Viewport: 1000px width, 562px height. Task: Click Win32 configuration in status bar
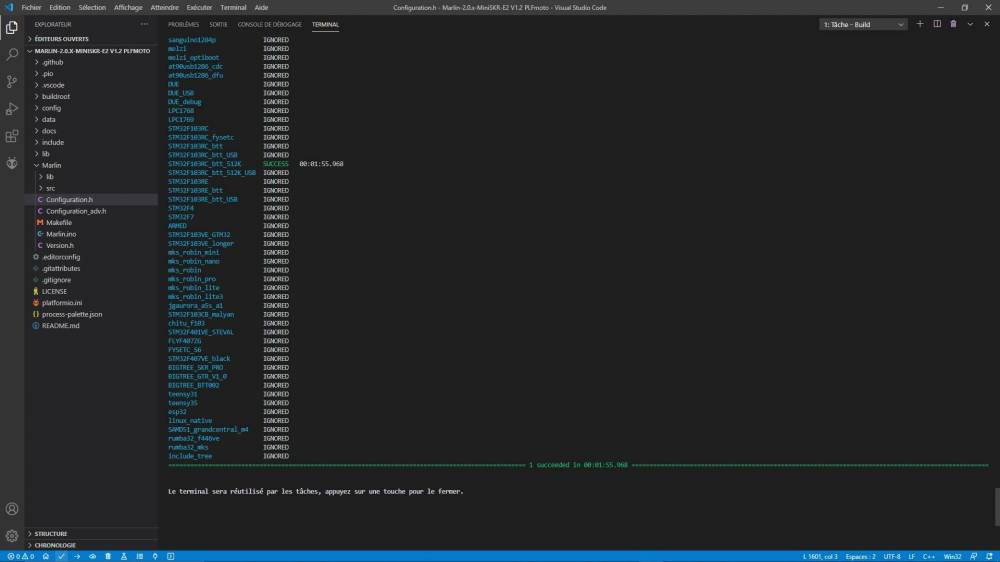952,556
